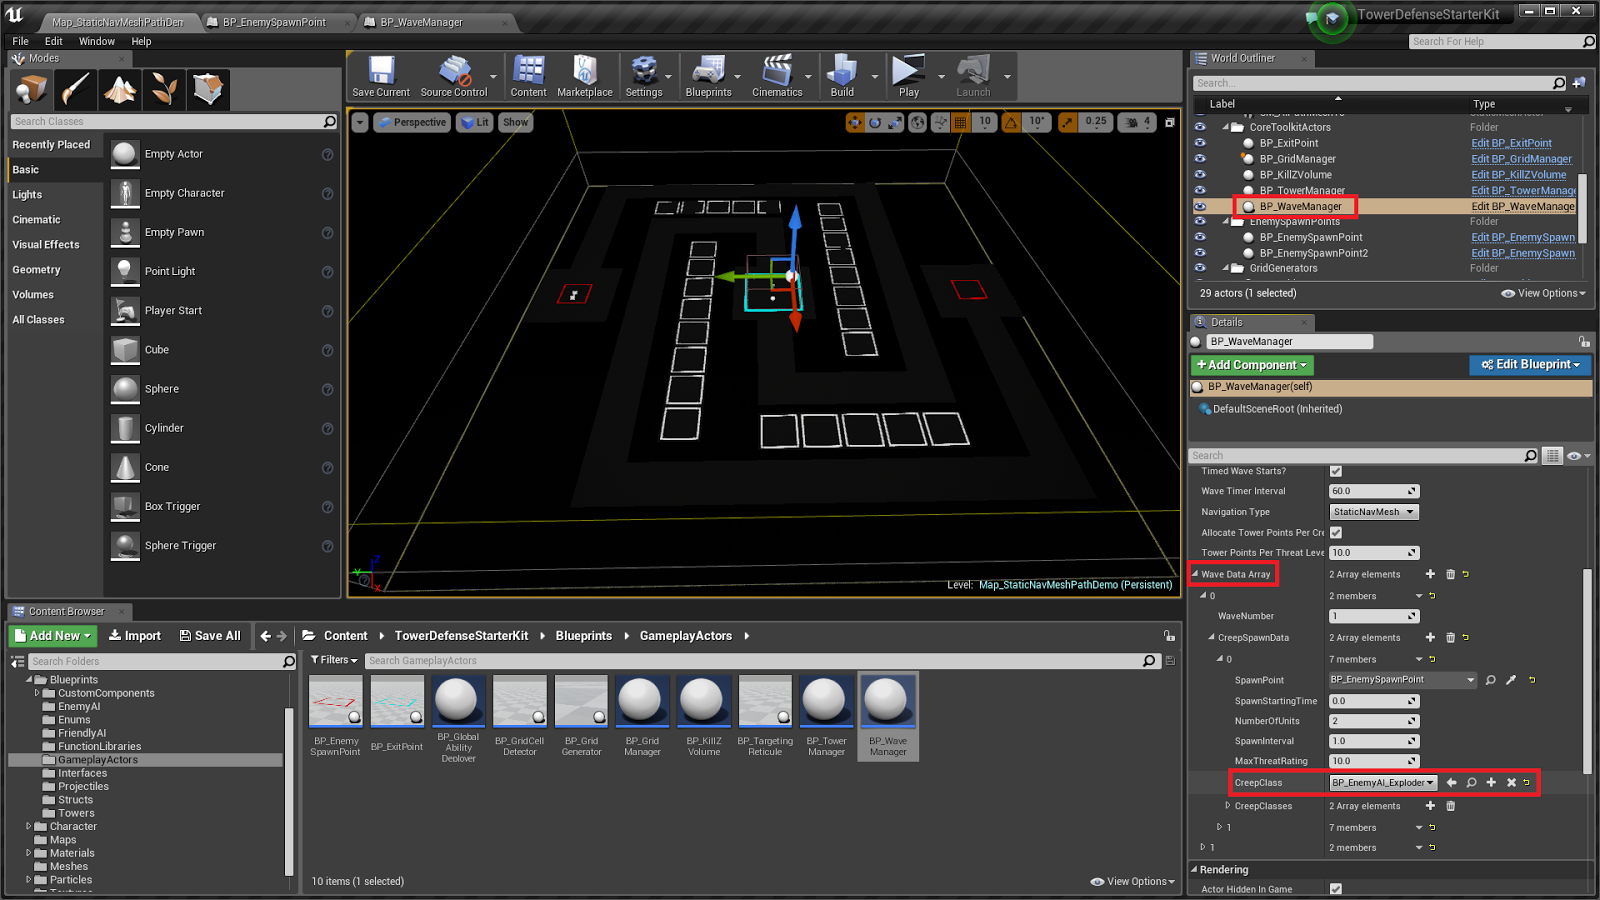The height and width of the screenshot is (900, 1600).
Task: Open the CreepClass class dropdown
Action: [x=1383, y=783]
